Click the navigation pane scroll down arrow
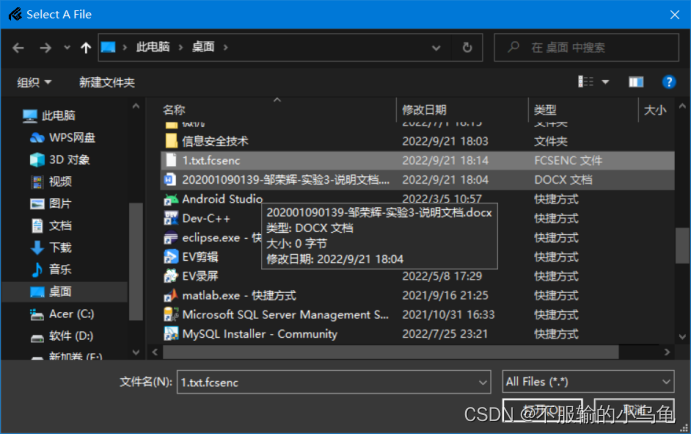Viewport: 692px width, 434px height. coord(136,352)
